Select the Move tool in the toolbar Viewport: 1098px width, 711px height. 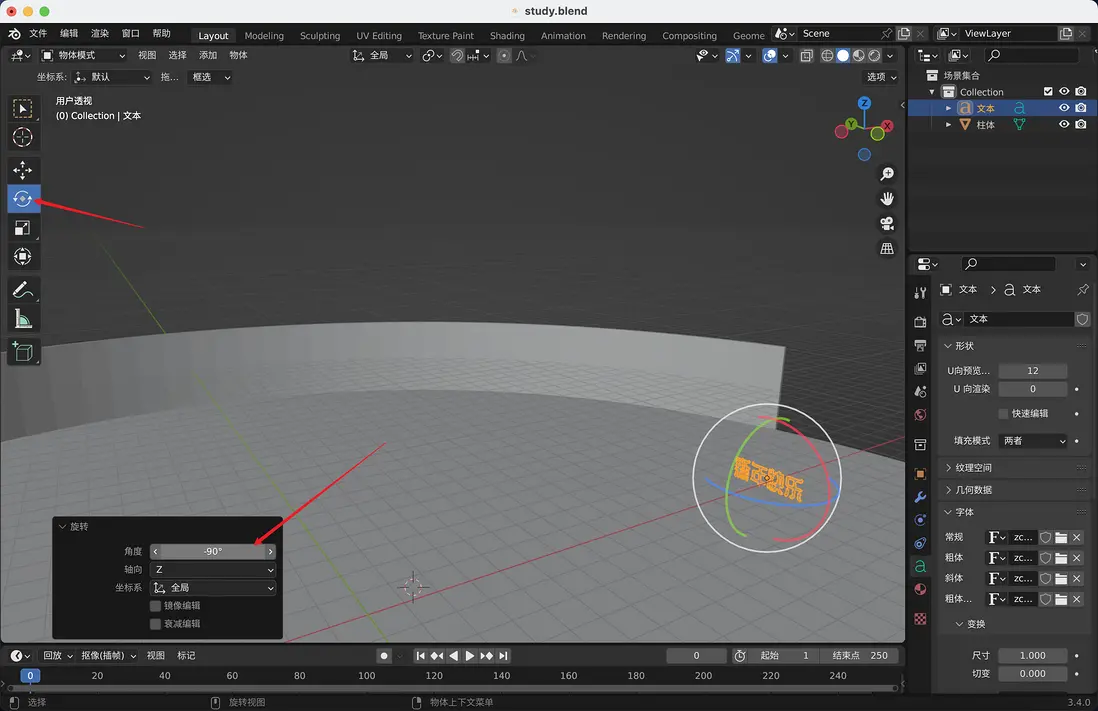(22, 170)
